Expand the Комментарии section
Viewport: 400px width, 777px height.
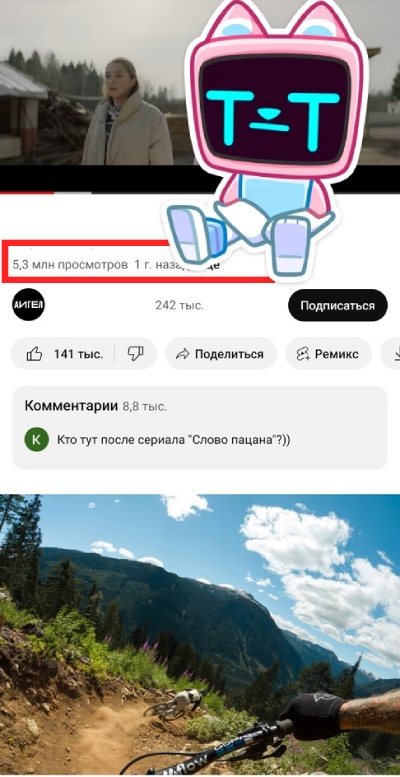(x=200, y=428)
